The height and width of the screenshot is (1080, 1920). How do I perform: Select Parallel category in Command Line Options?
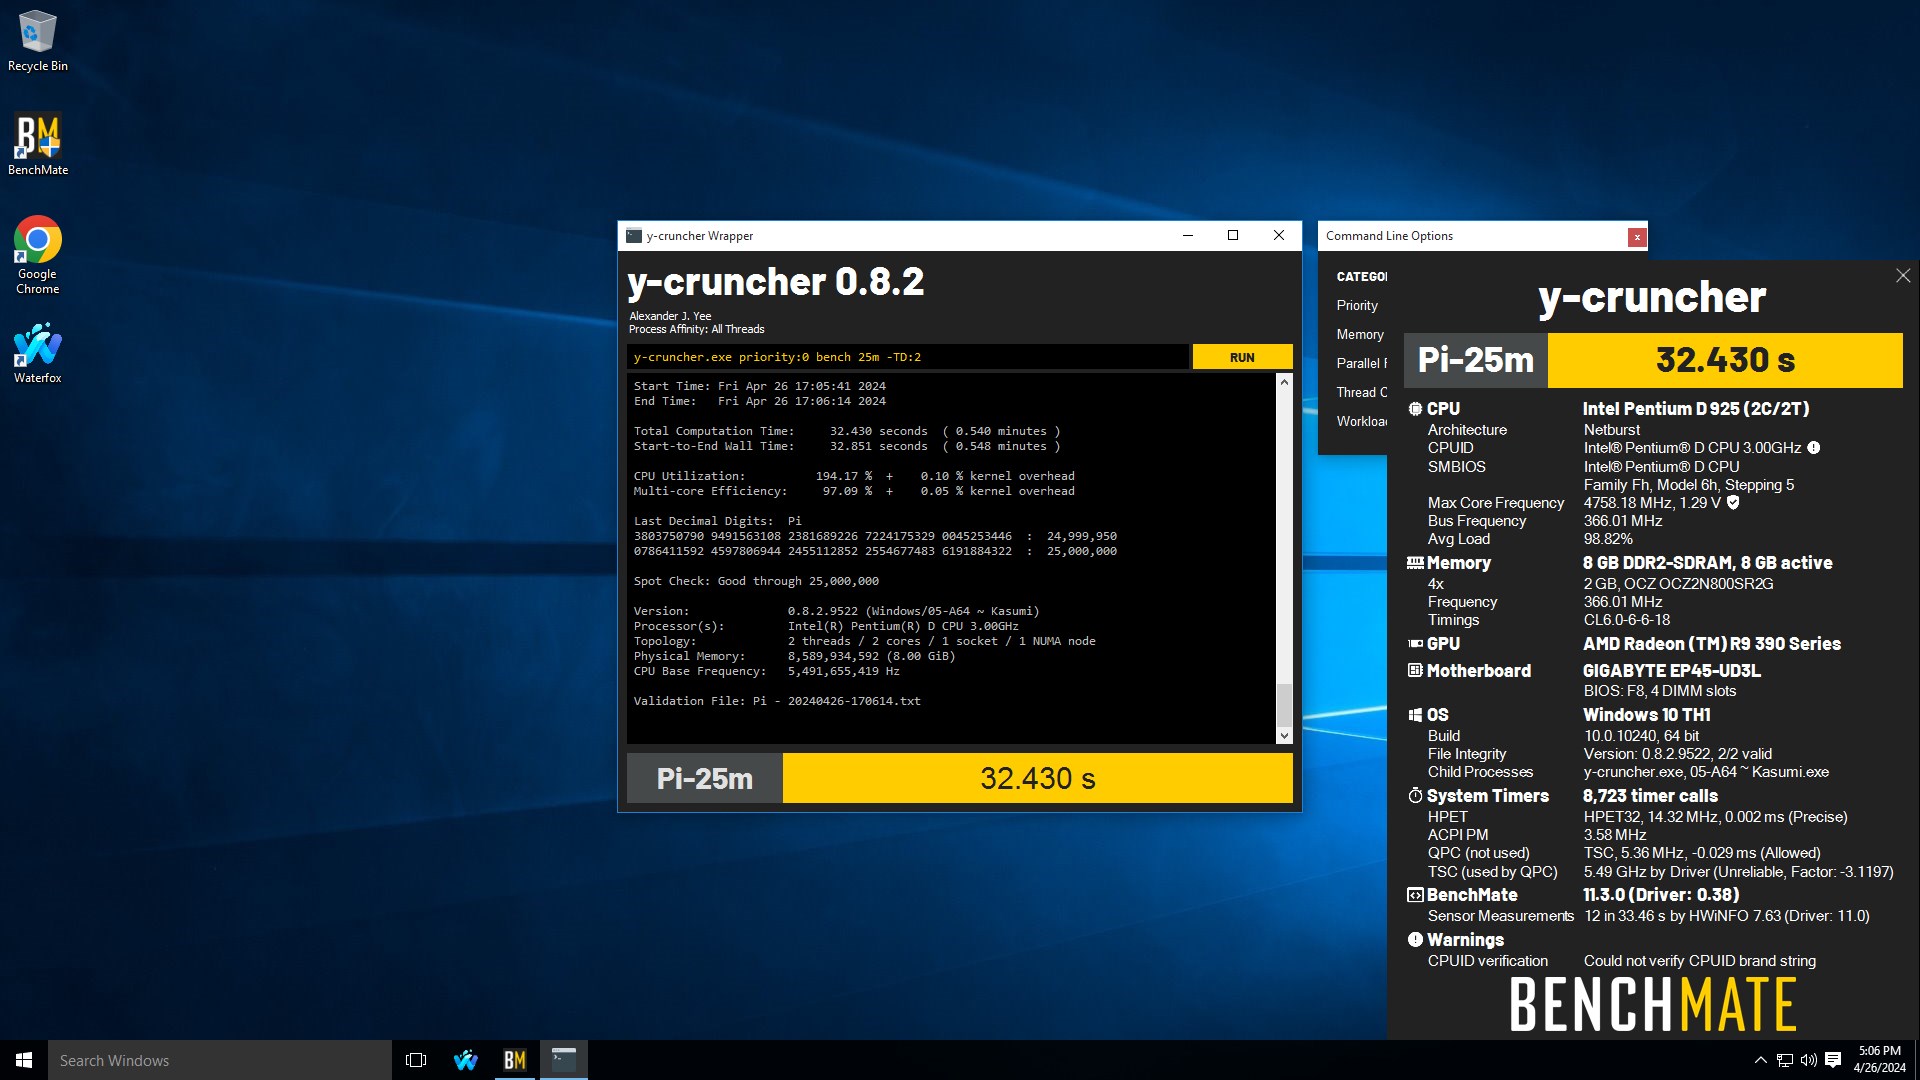coord(1361,363)
